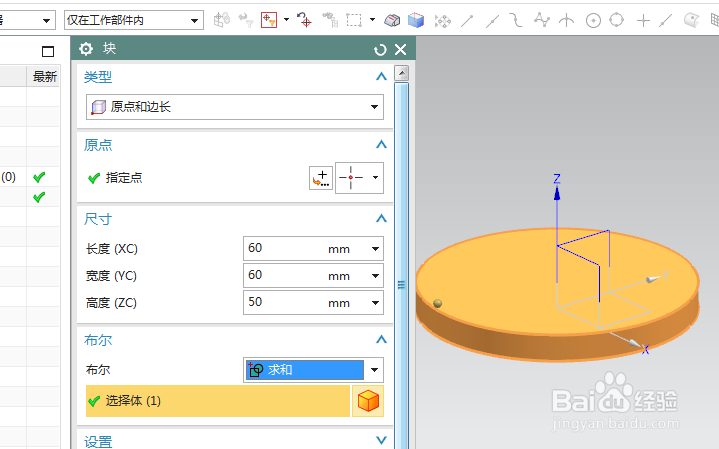The width and height of the screenshot is (719, 449).
Task: Click the grayed funnel arrow filter icon
Action: pyautogui.click(x=246, y=20)
